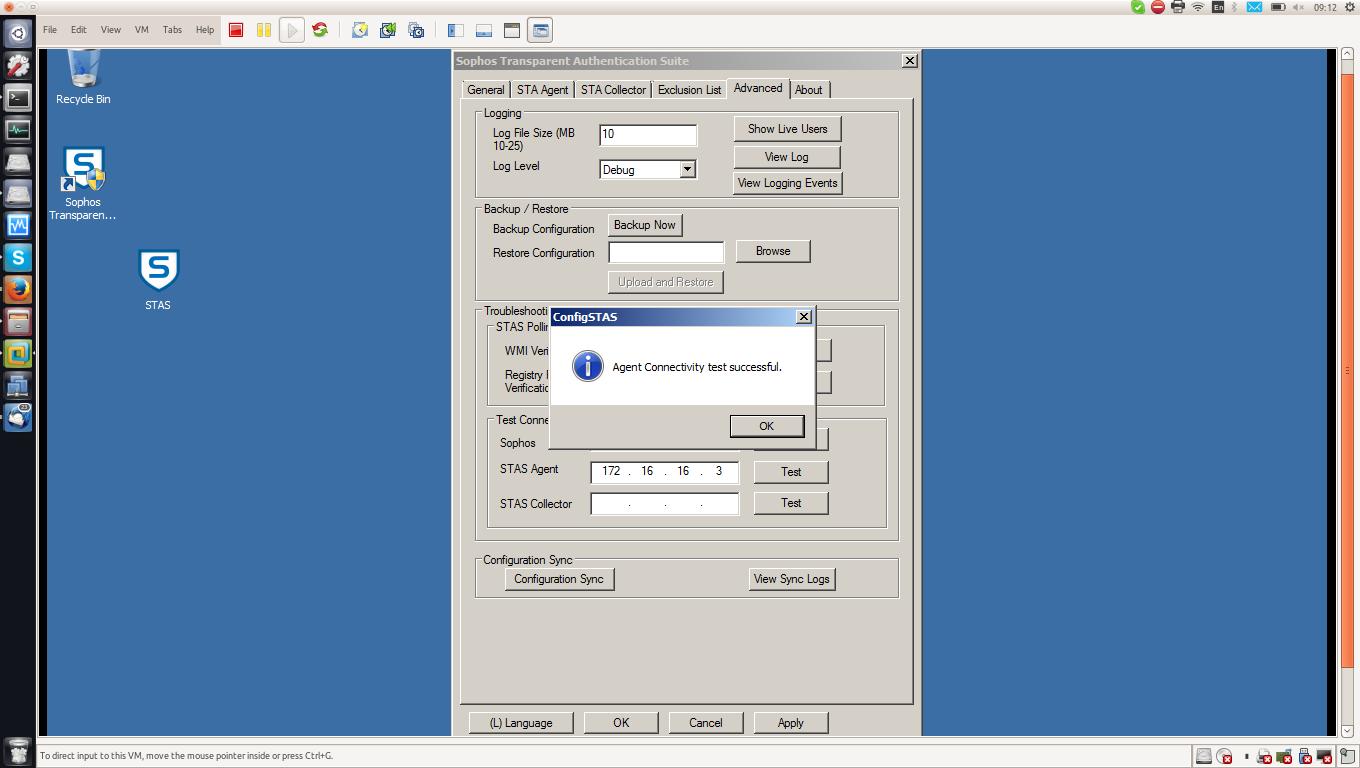Click the CD/DVD drive status bar icon
The image size is (1360, 768).
click(1225, 757)
